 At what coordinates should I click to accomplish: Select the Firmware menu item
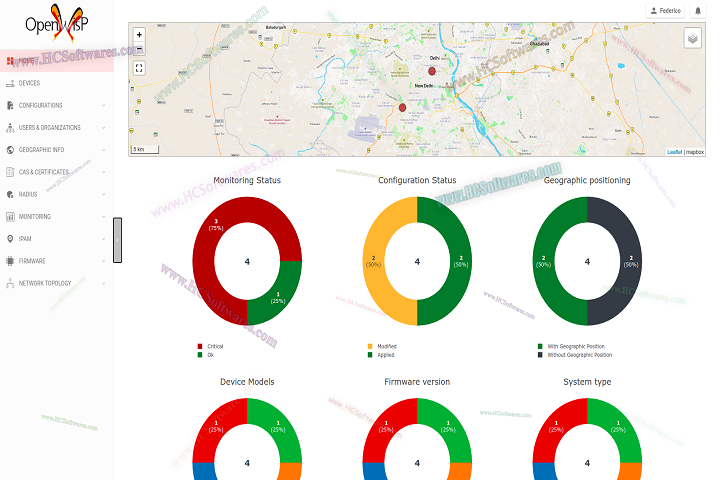[x=32, y=261]
